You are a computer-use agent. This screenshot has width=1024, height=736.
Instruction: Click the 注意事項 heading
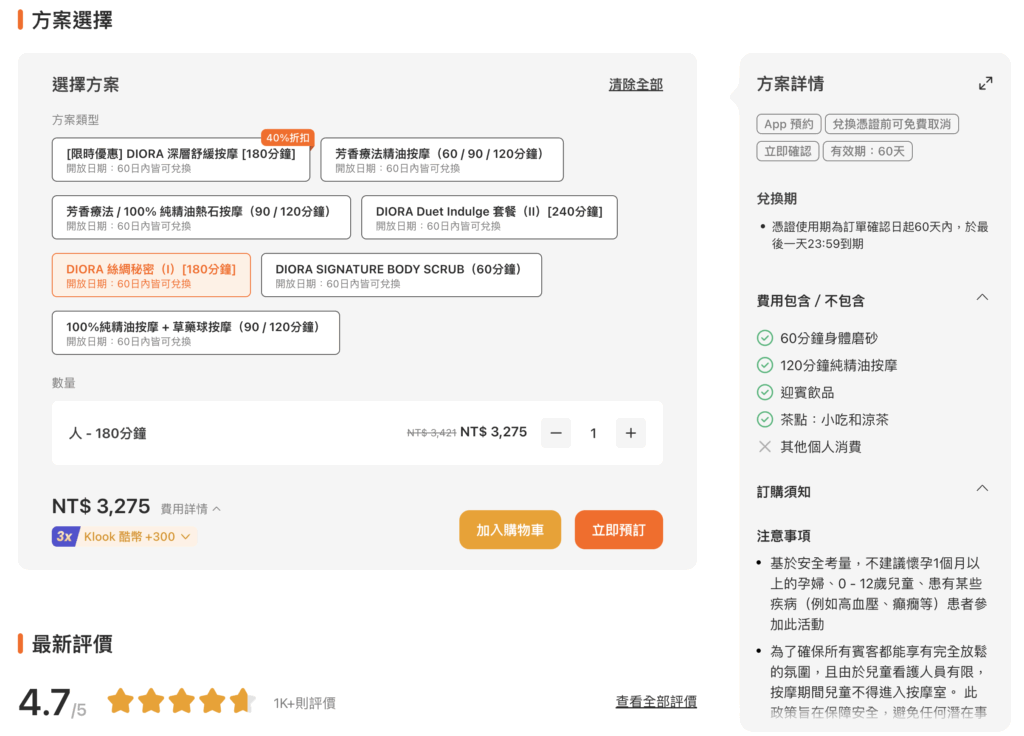click(783, 536)
